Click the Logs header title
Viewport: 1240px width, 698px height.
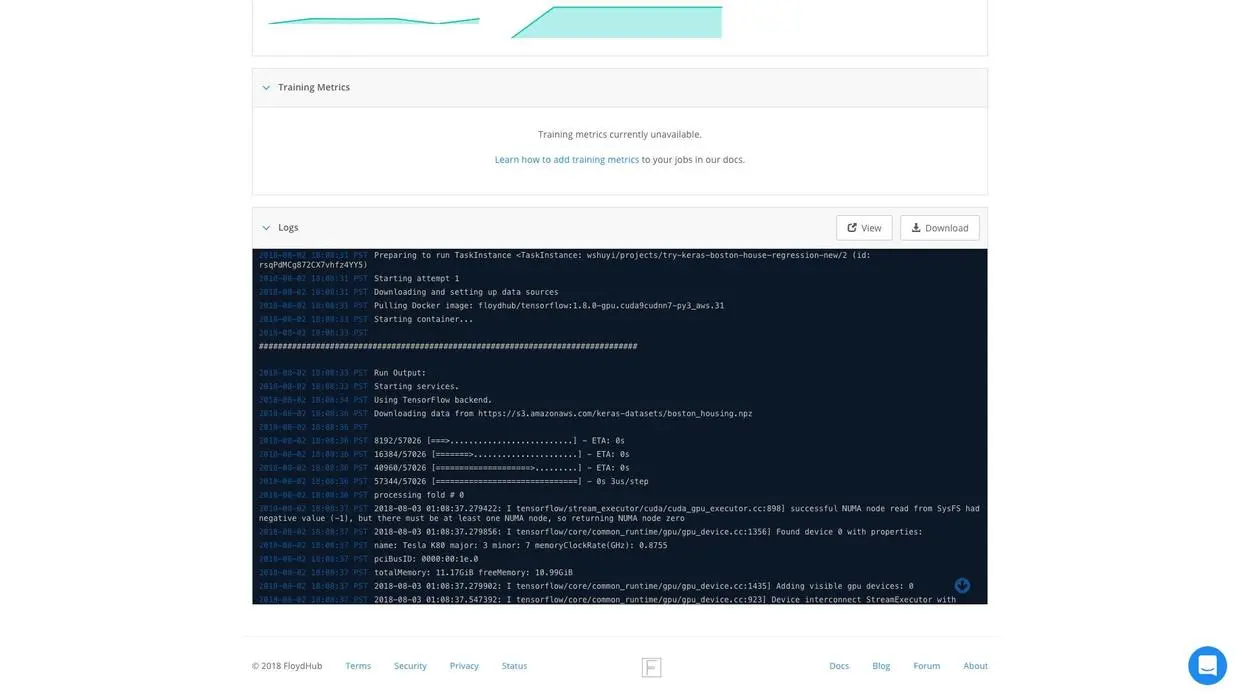point(288,228)
